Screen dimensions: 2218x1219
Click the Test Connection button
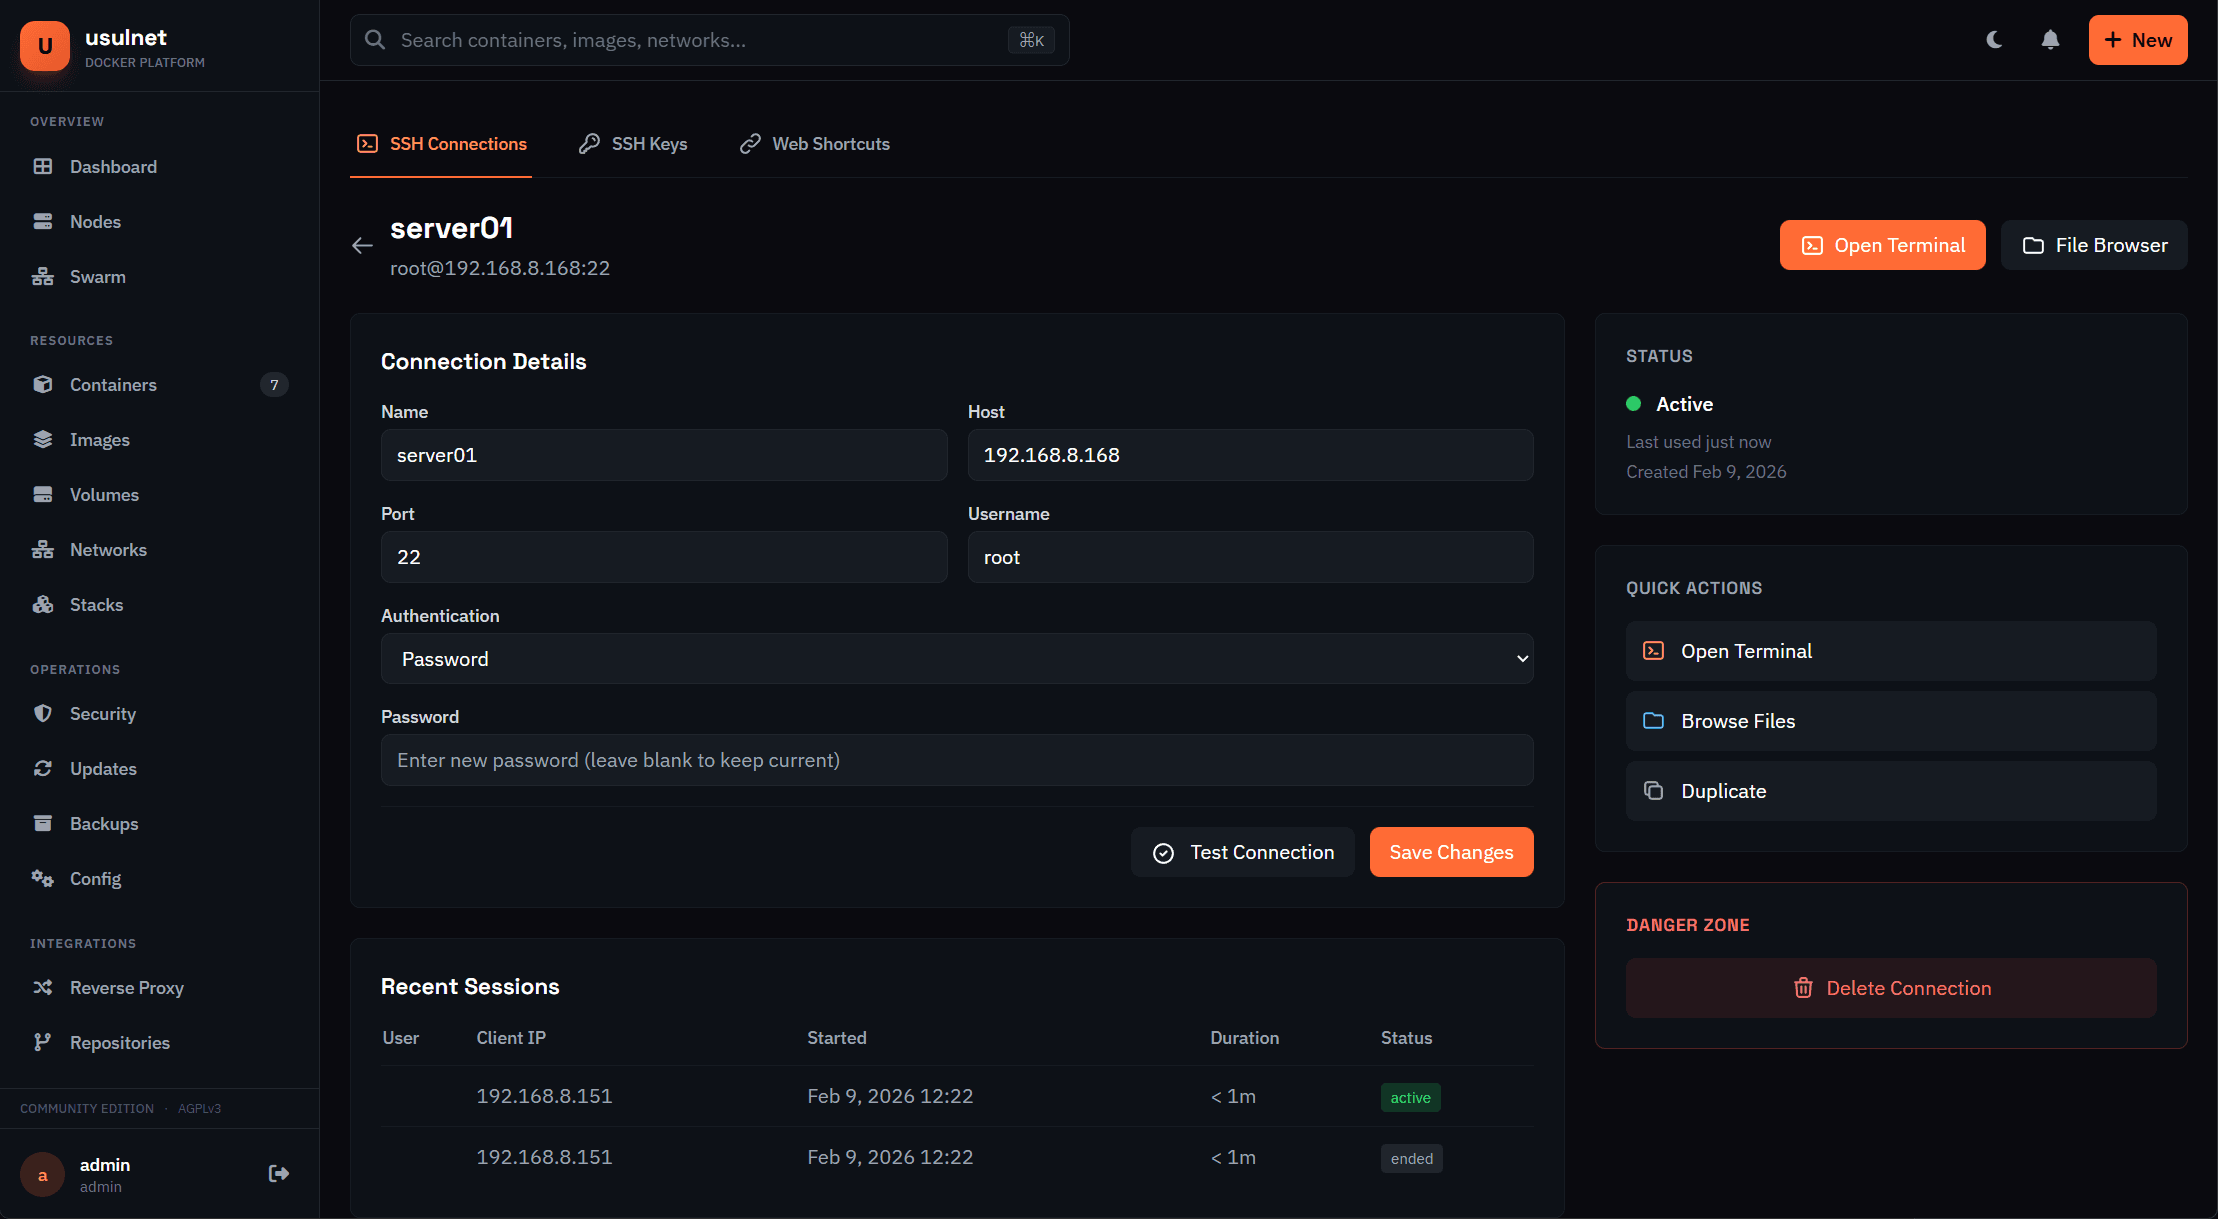pyautogui.click(x=1242, y=851)
